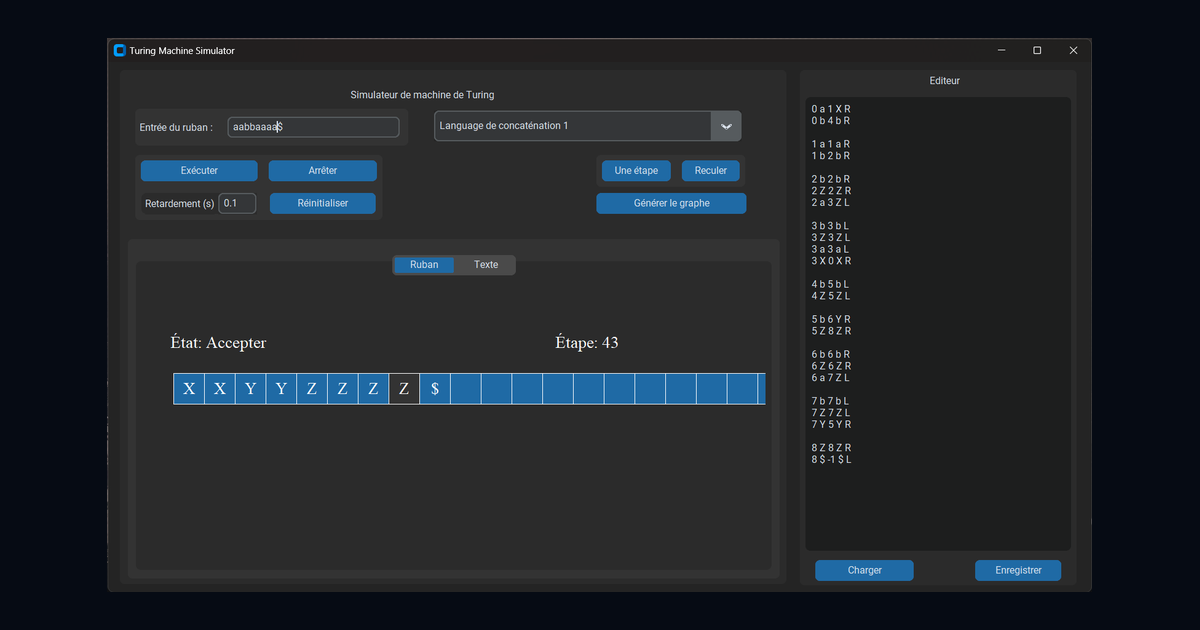The image size is (1200, 630).
Task: Click editor line '6 a 7 Z L'
Action: coord(831,378)
